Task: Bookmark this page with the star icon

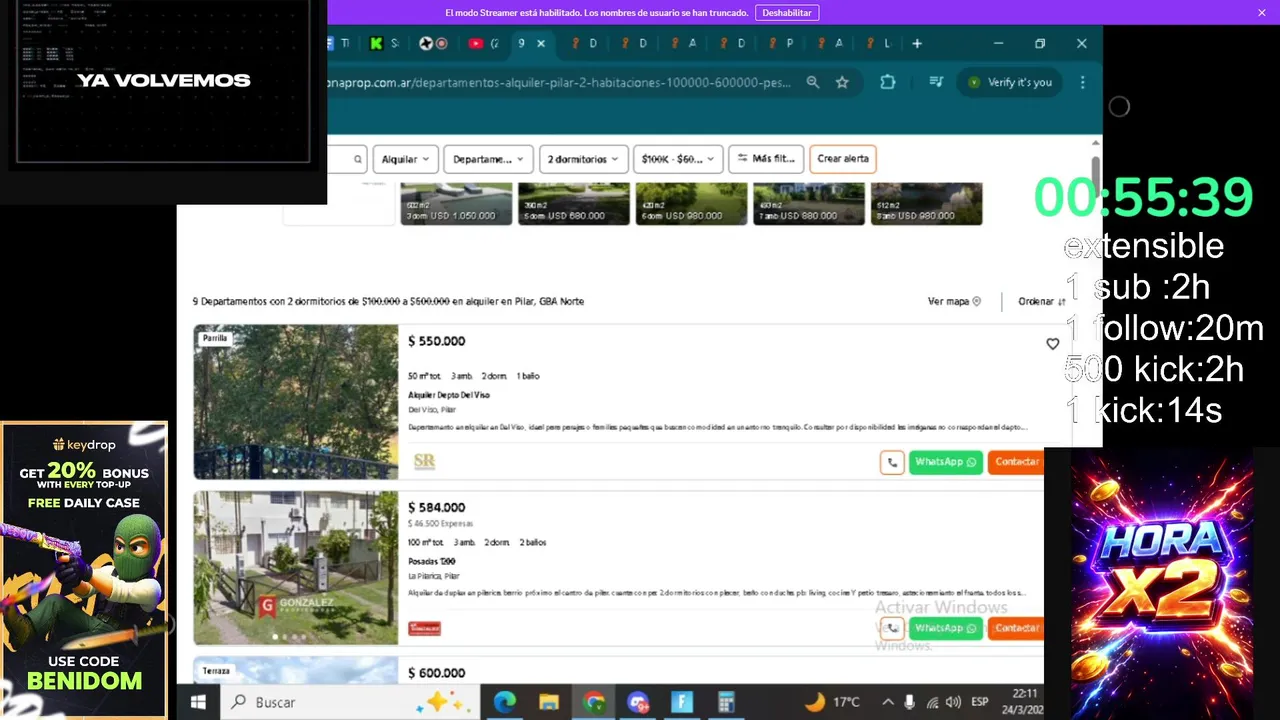Action: pos(842,82)
